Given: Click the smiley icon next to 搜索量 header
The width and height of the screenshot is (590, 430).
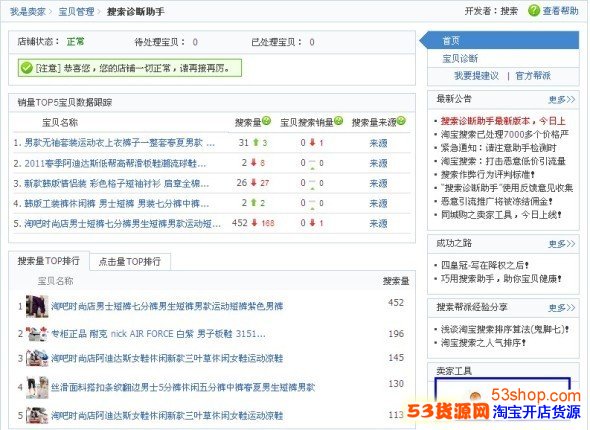Looking at the screenshot, I should [x=266, y=121].
